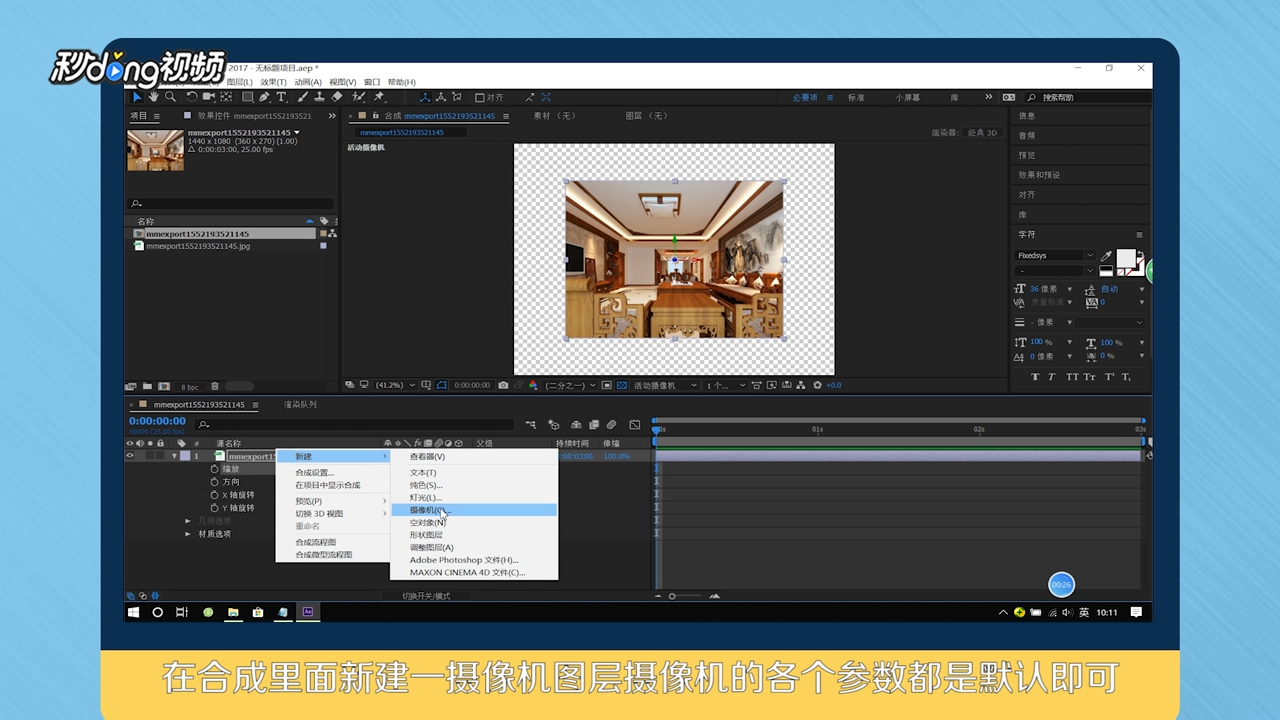The height and width of the screenshot is (720, 1280).
Task: Toggle the 切换开关/模式 switches button
Action: point(426,596)
